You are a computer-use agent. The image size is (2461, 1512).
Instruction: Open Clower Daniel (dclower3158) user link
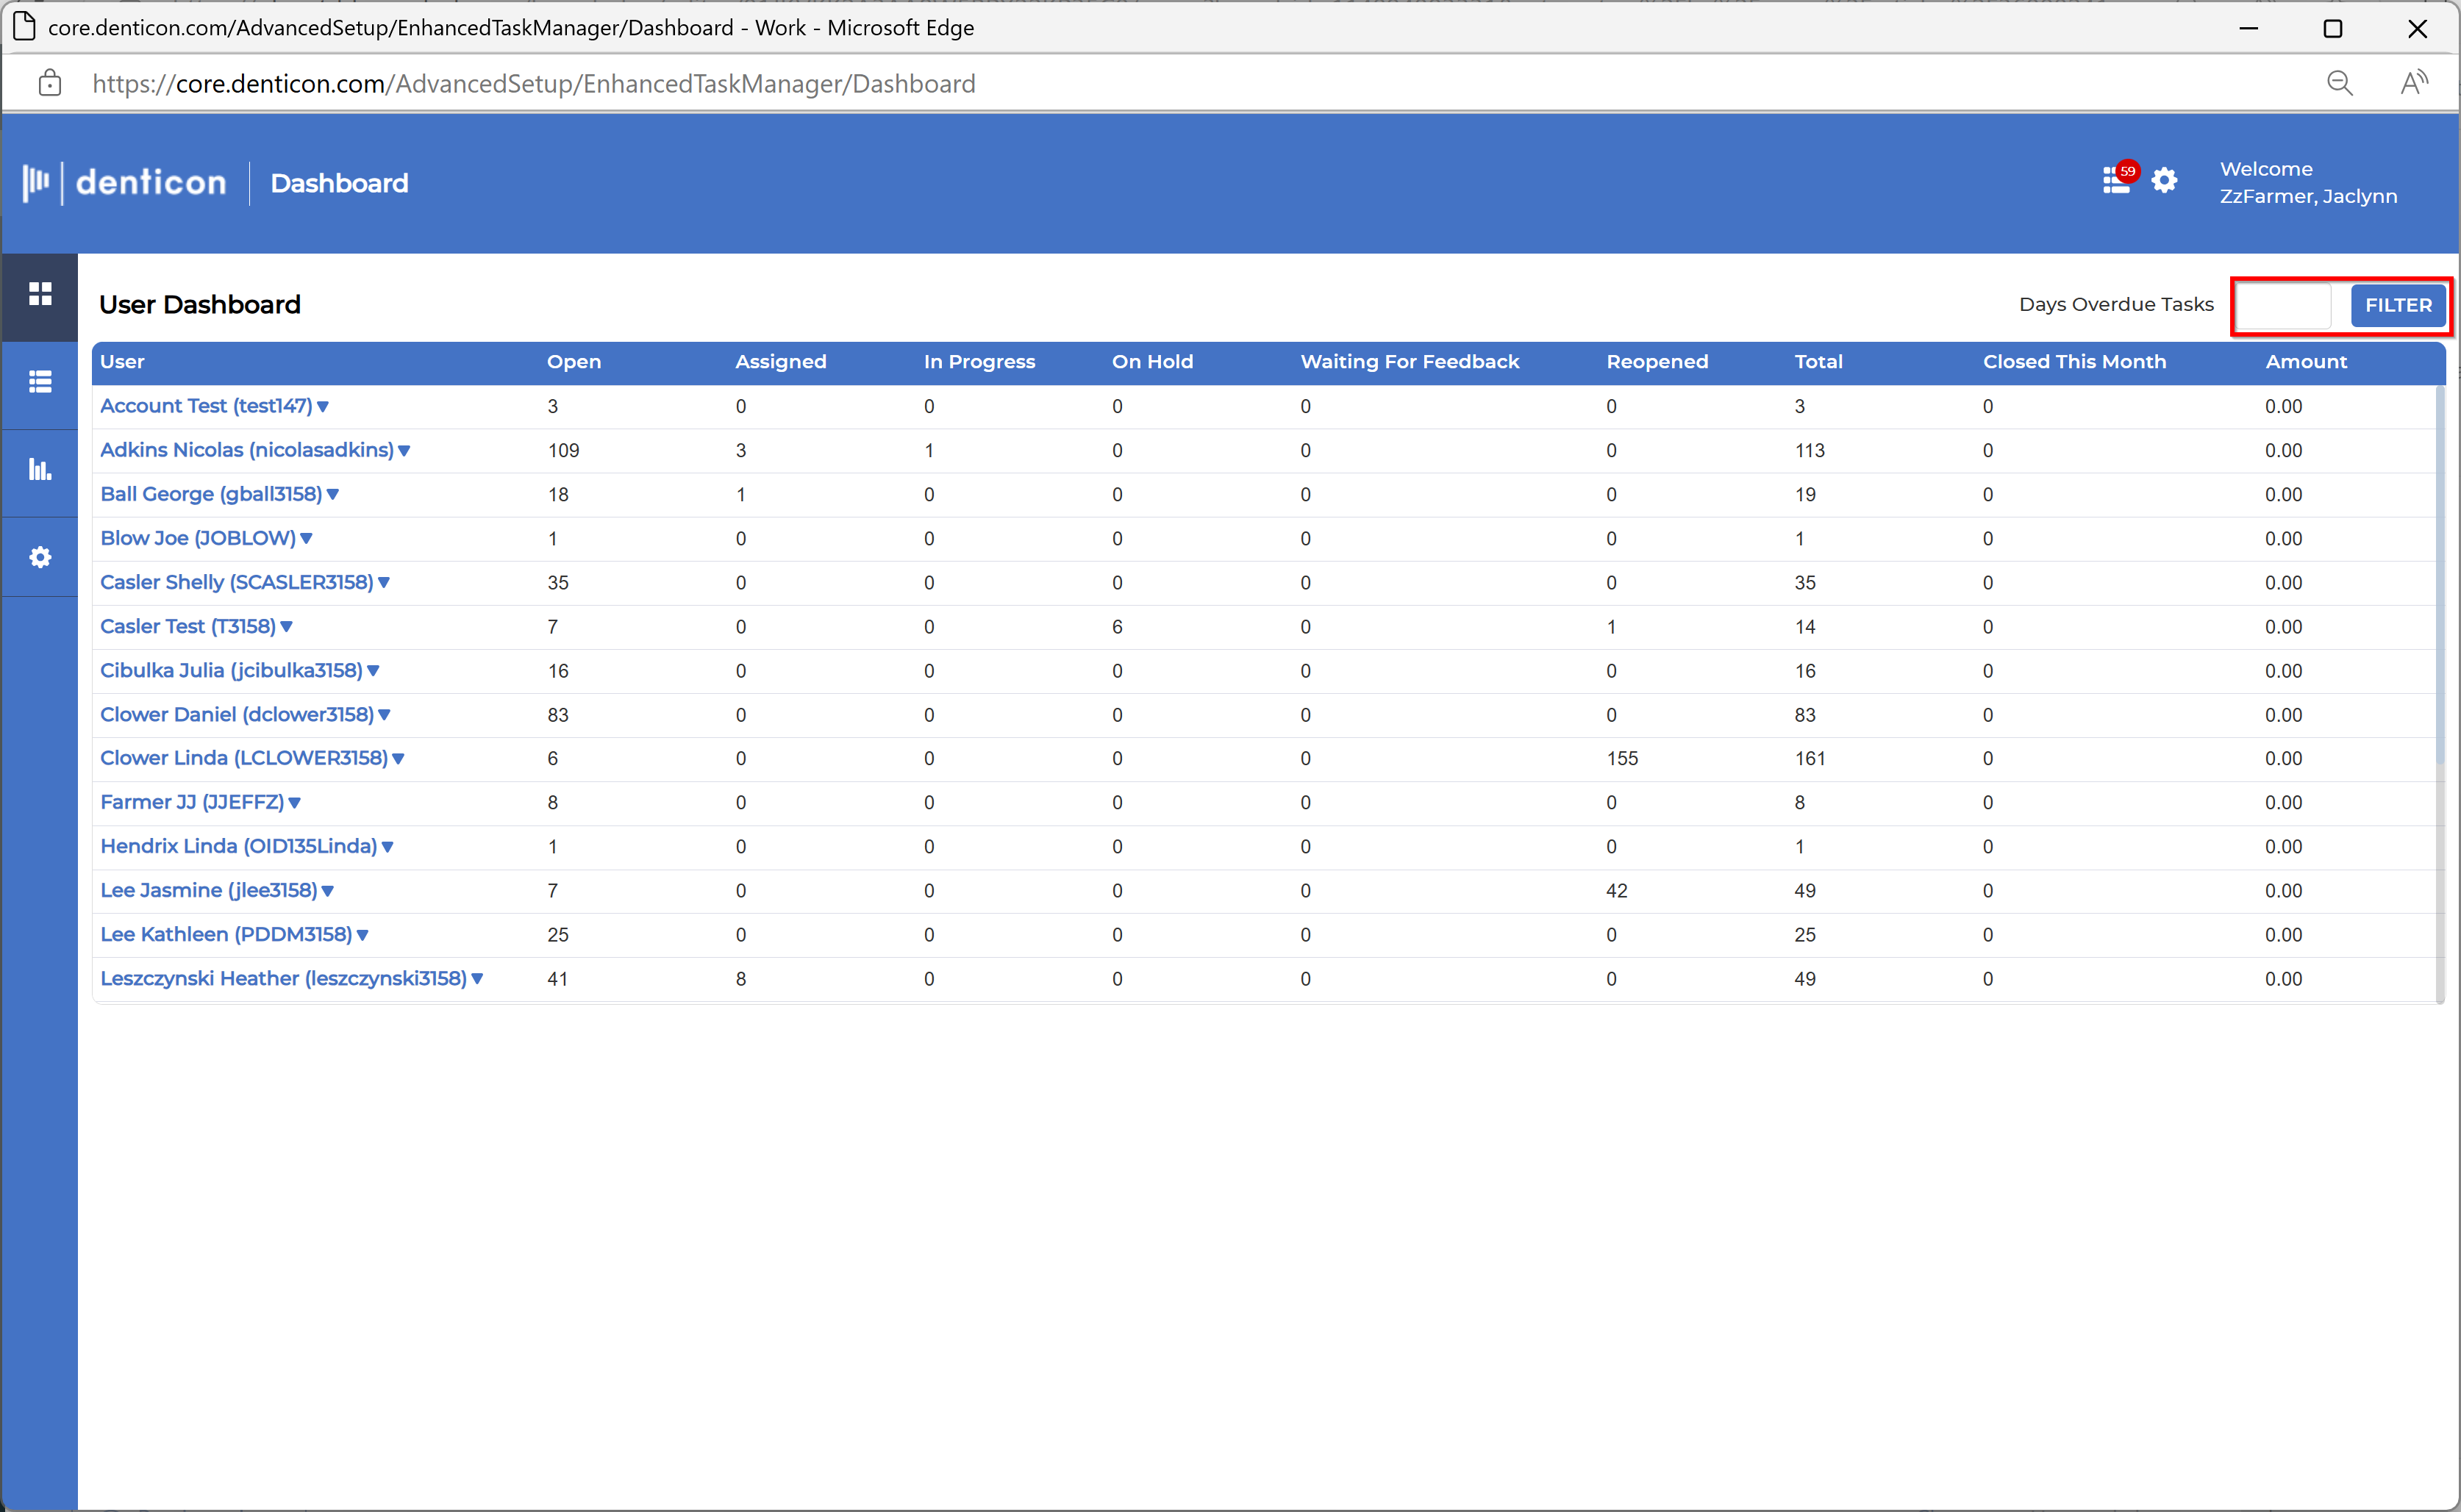(237, 714)
